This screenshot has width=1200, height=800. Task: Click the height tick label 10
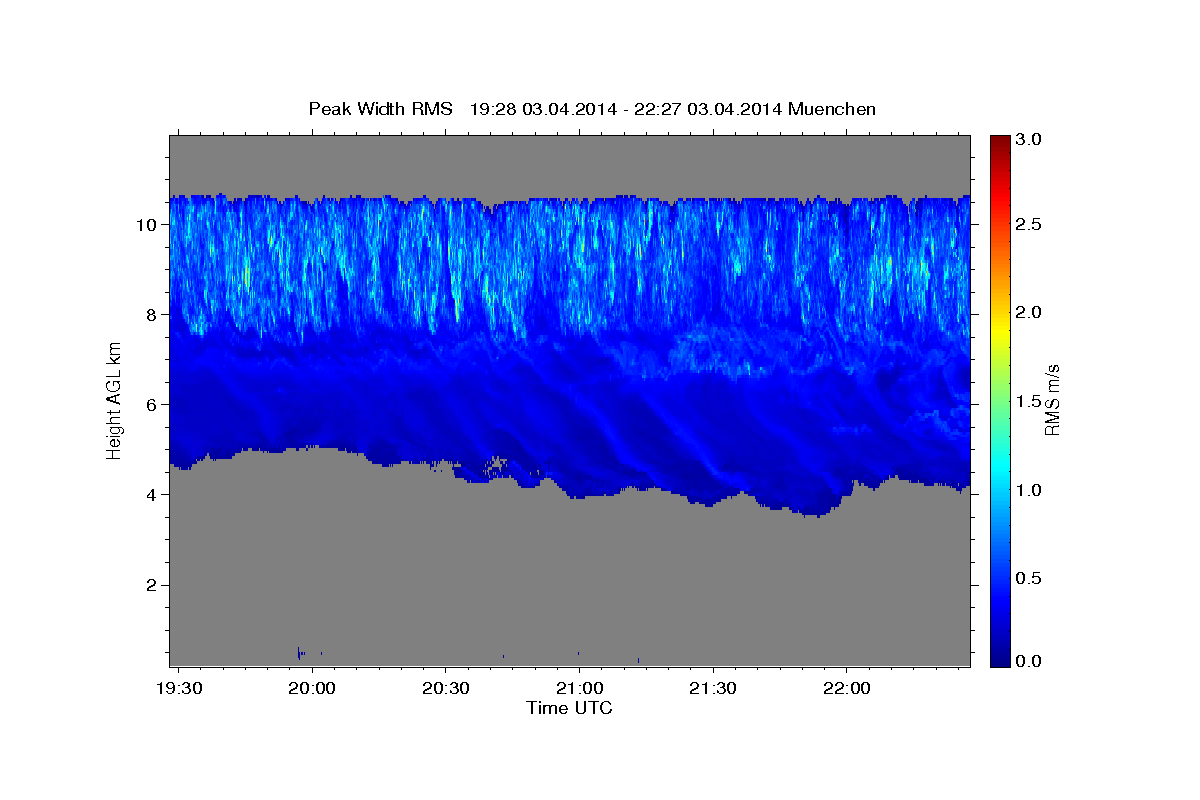(x=147, y=224)
